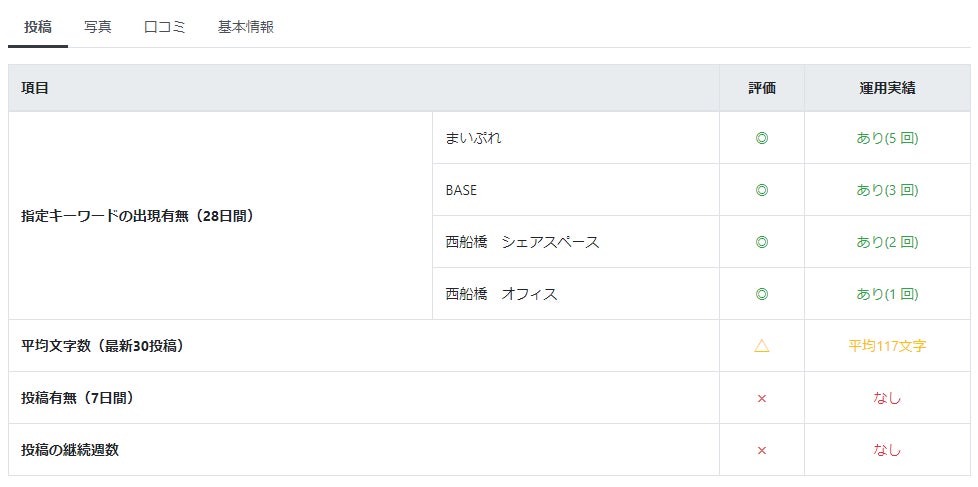Switch to the 投稿 tab
The image size is (978, 487).
[38, 27]
